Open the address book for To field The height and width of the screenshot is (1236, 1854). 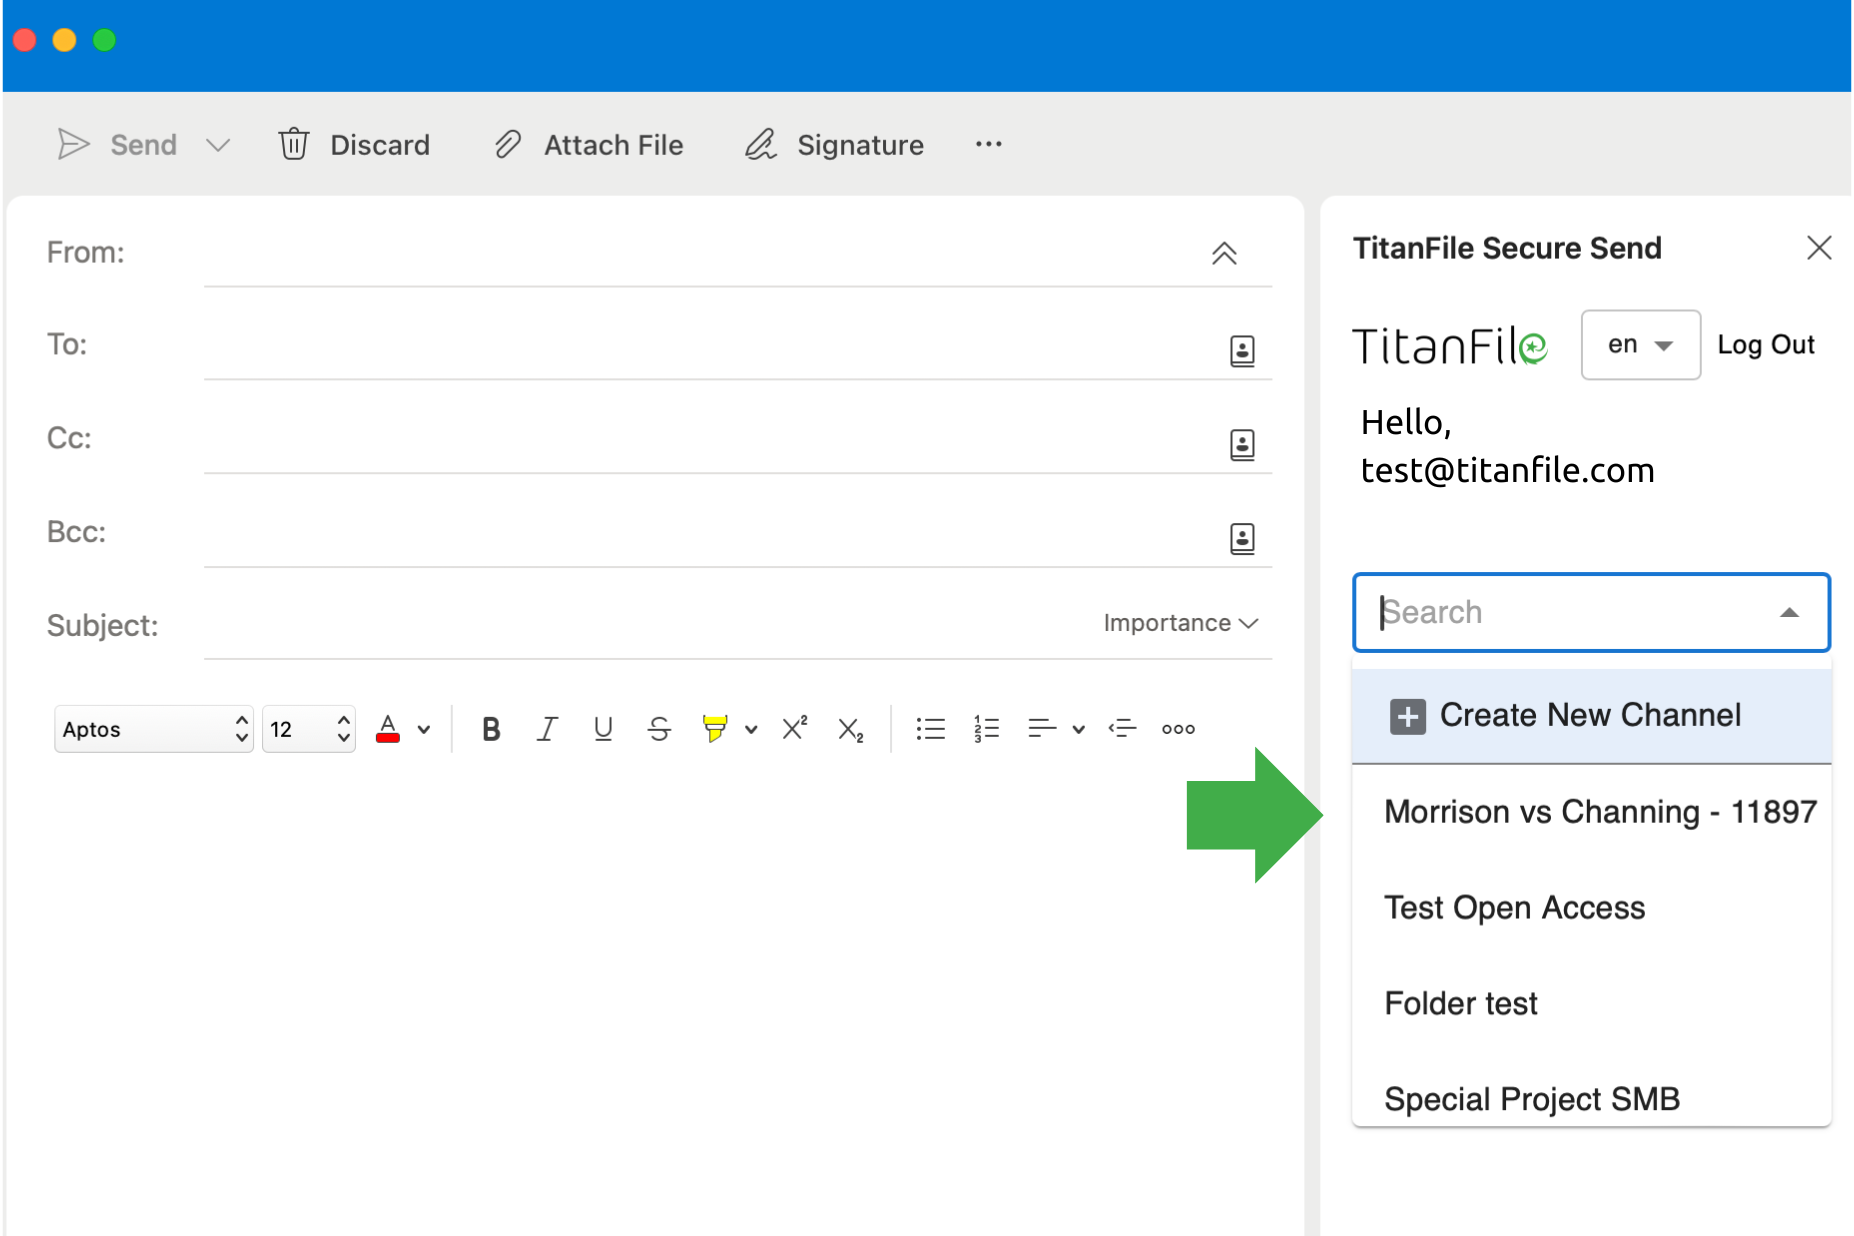[x=1242, y=351]
